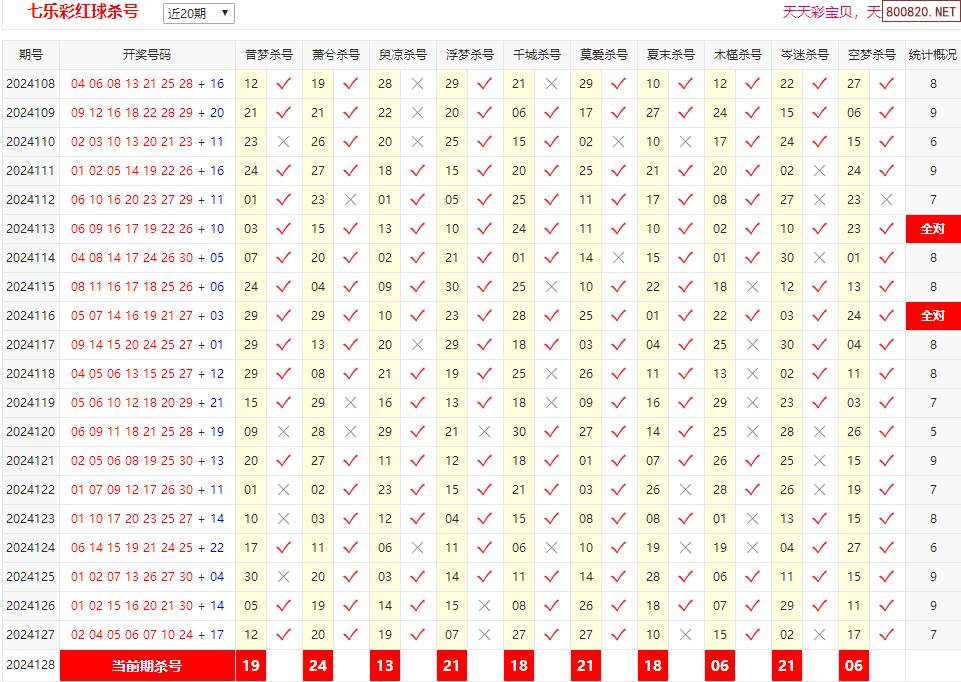Select the 开奖号码 column header

[147, 55]
